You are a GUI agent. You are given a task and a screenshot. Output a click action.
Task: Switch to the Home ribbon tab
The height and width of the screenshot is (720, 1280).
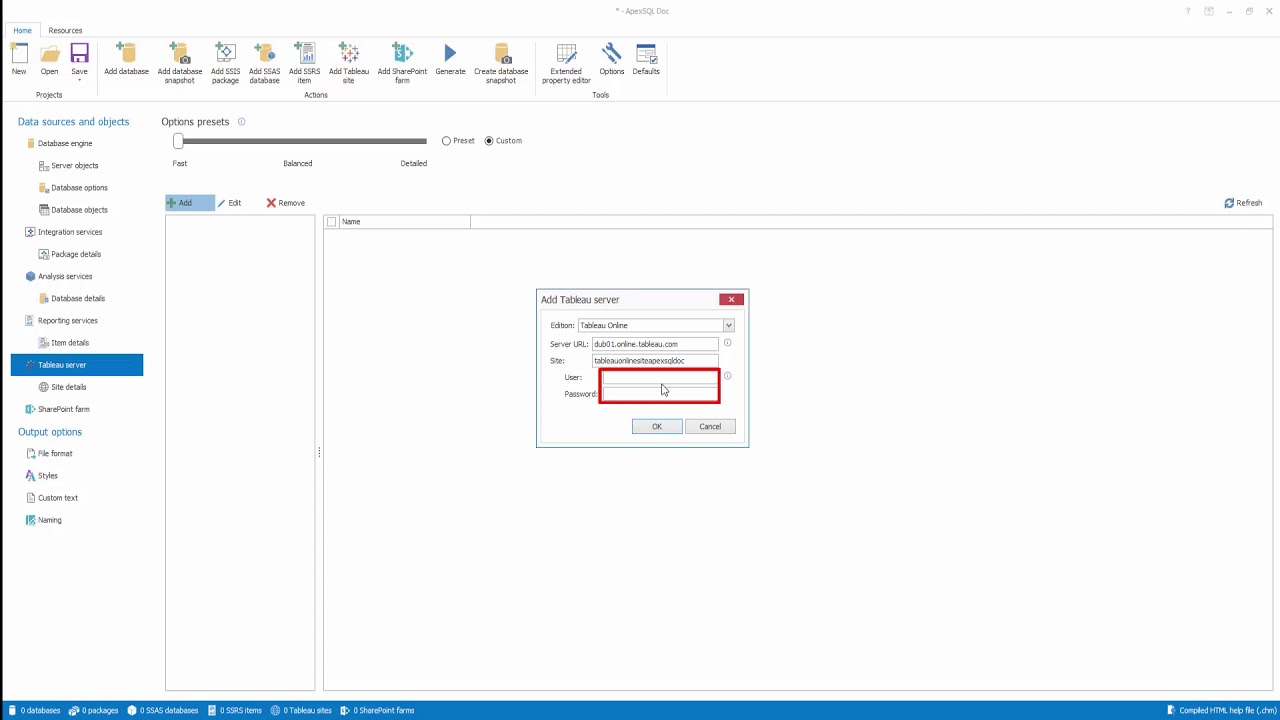[22, 30]
